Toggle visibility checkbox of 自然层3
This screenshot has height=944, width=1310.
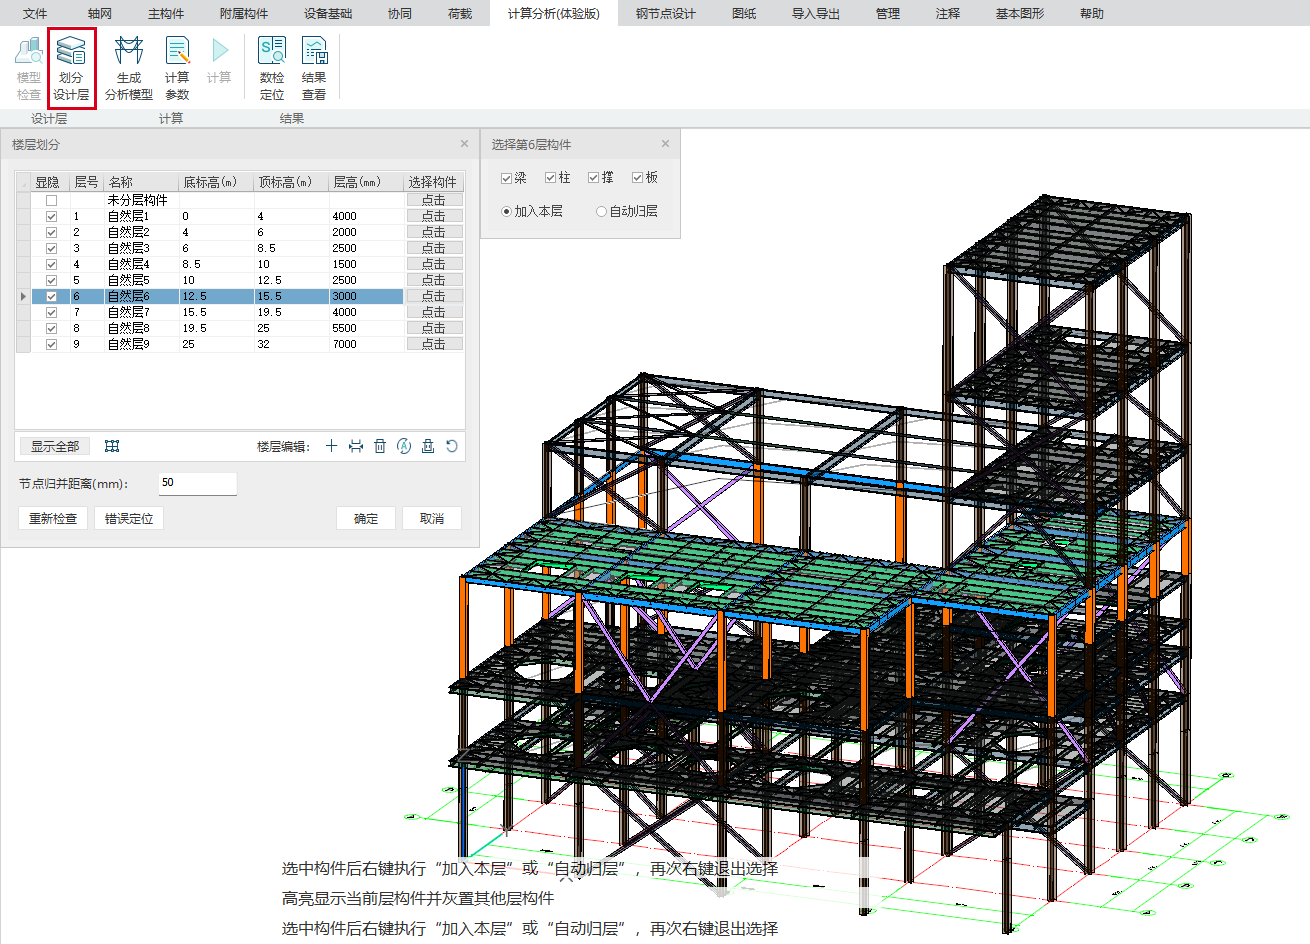pyautogui.click(x=51, y=248)
